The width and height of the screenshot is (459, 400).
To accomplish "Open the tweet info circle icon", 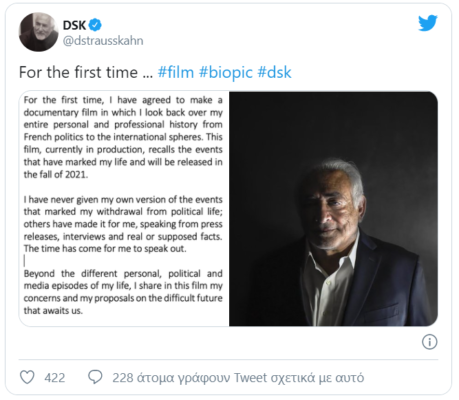I will tap(429, 342).
